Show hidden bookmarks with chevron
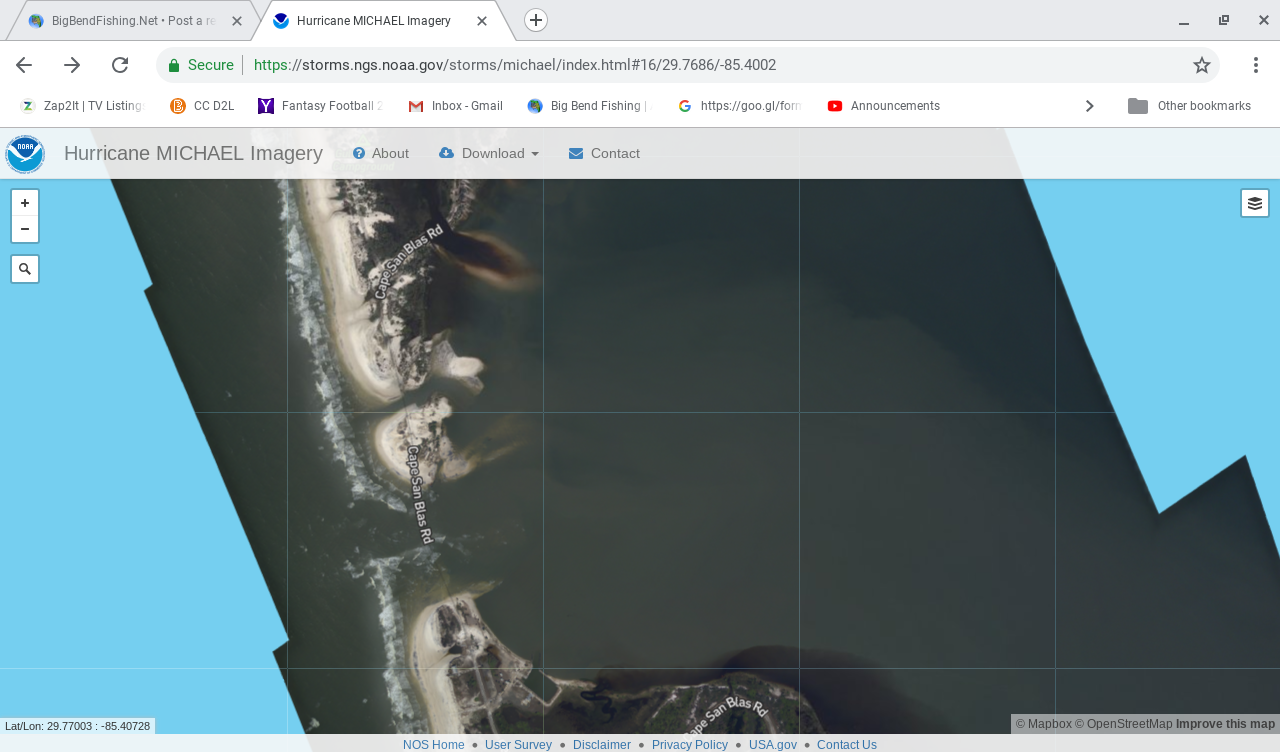The image size is (1280, 752). click(x=1089, y=106)
